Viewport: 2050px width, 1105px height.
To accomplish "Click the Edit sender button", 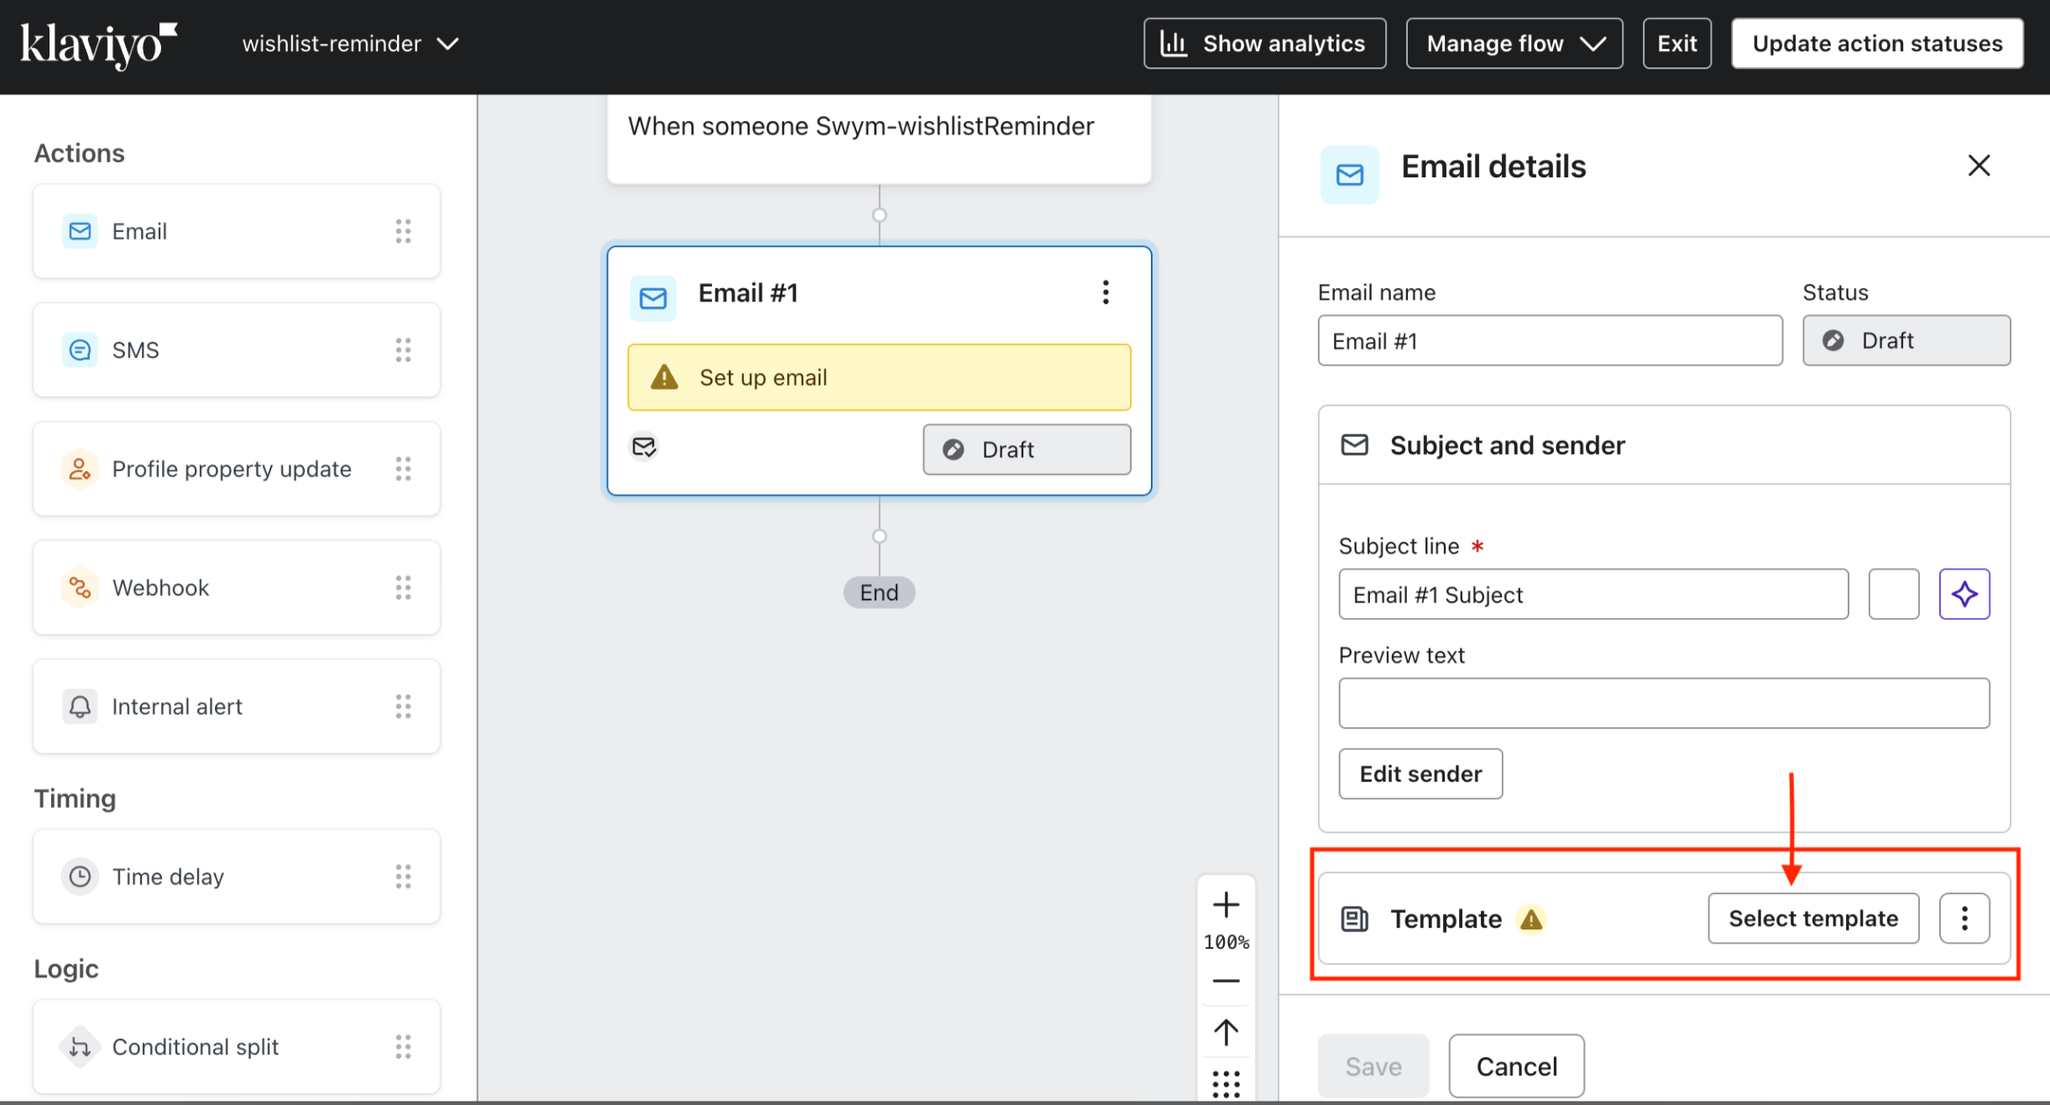I will click(x=1420, y=774).
